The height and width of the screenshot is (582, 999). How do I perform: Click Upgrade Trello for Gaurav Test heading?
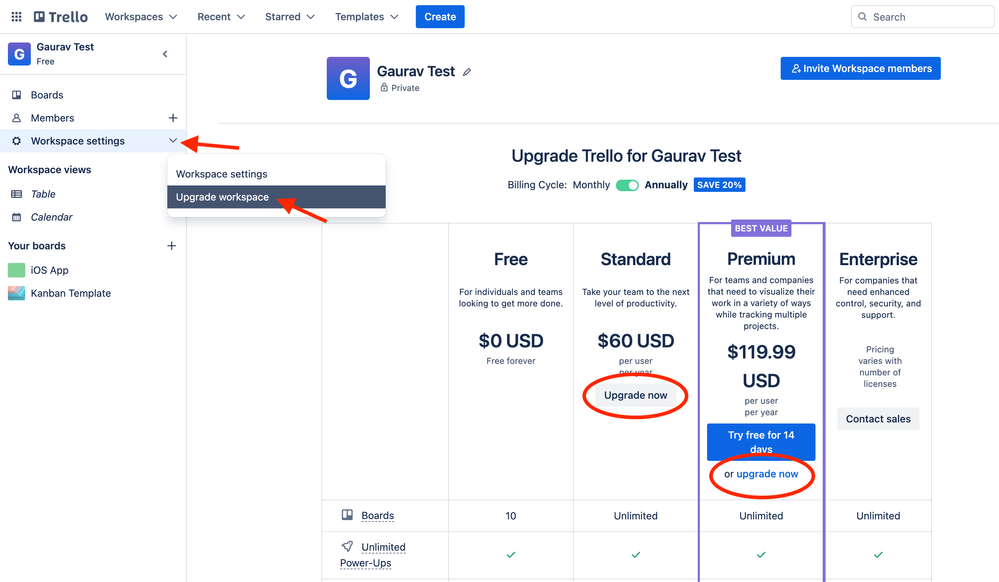pos(626,156)
